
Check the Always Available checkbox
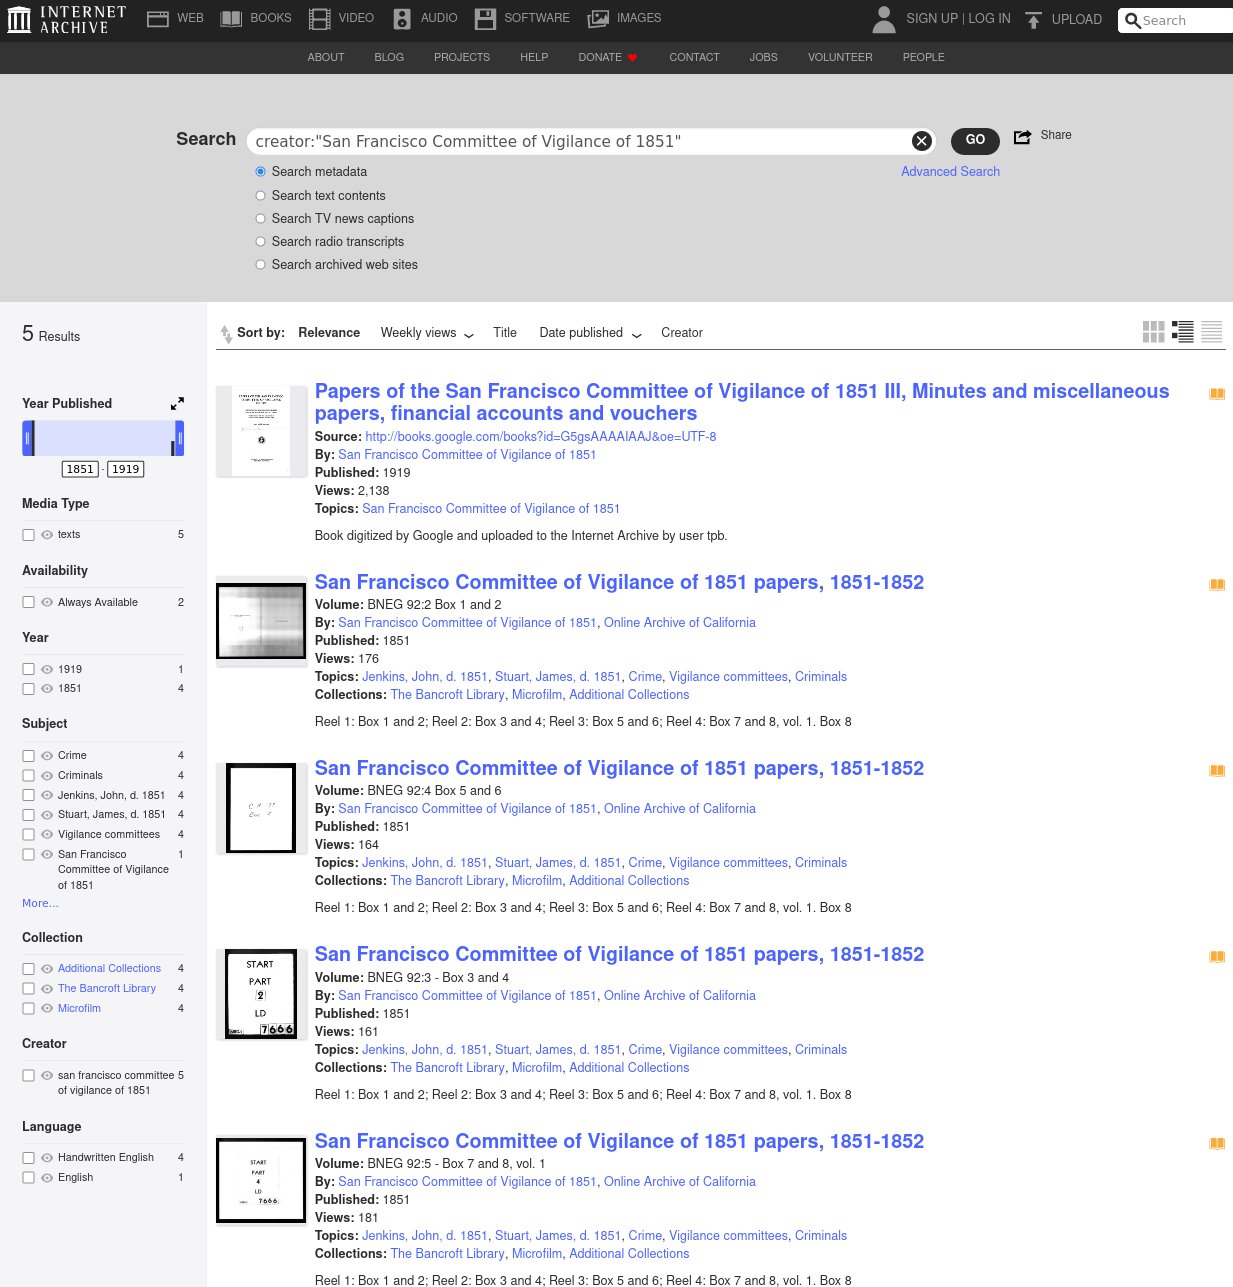[x=29, y=602]
